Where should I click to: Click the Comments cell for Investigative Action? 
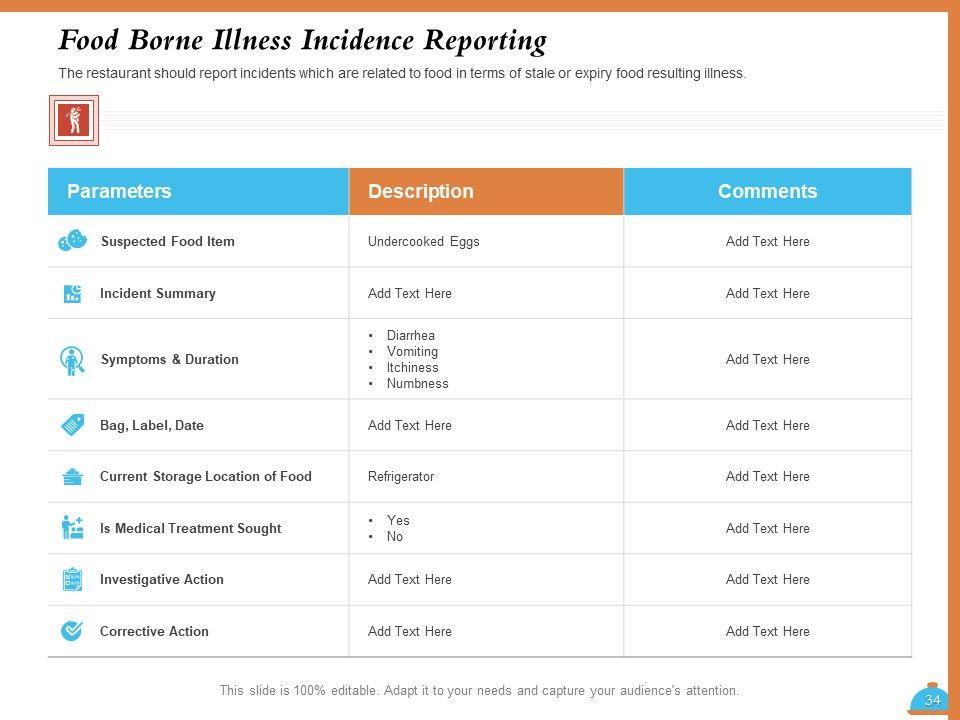point(767,579)
